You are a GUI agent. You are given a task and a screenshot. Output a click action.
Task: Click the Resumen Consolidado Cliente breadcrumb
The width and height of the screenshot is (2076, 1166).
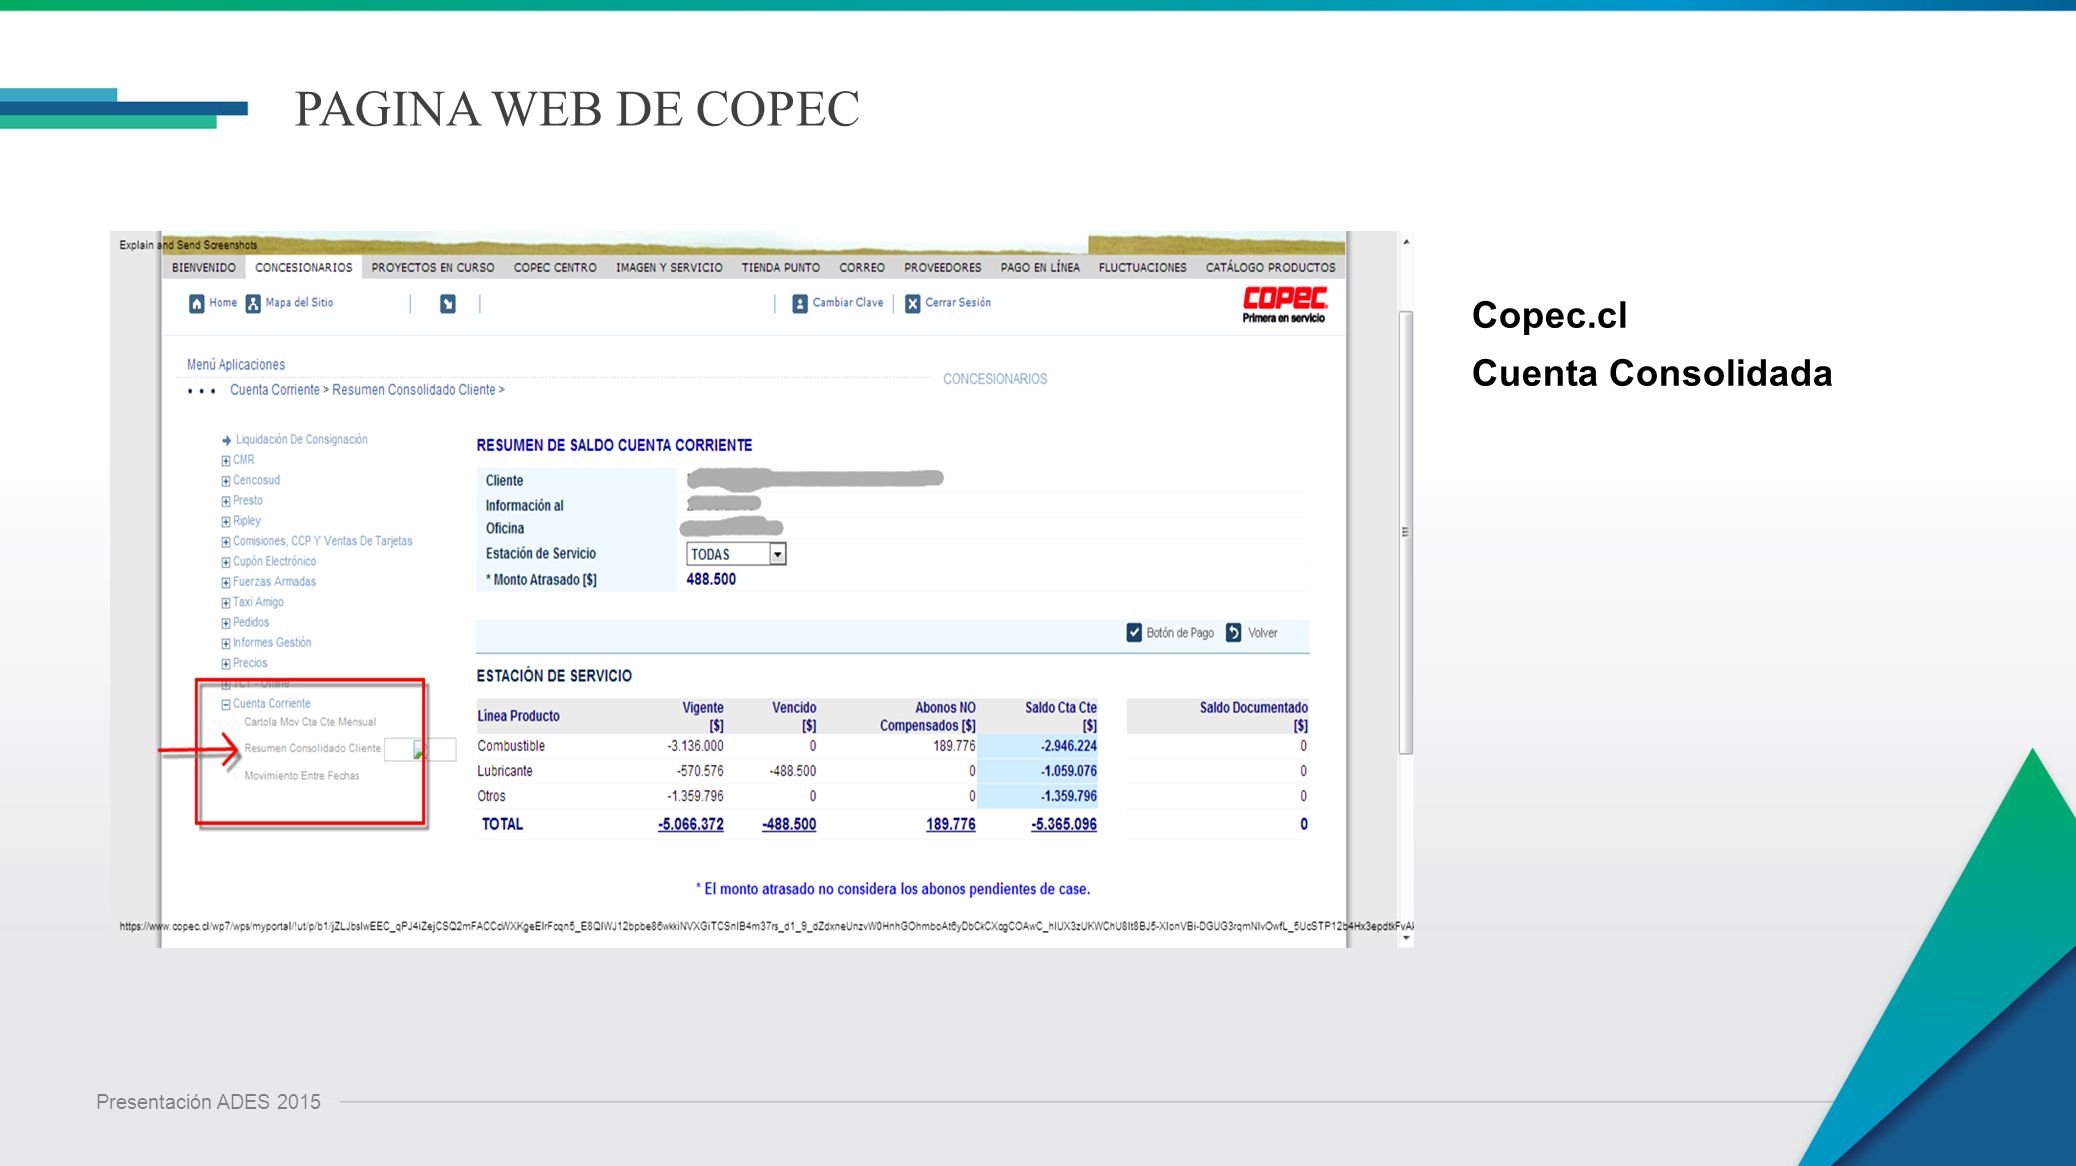coord(414,390)
